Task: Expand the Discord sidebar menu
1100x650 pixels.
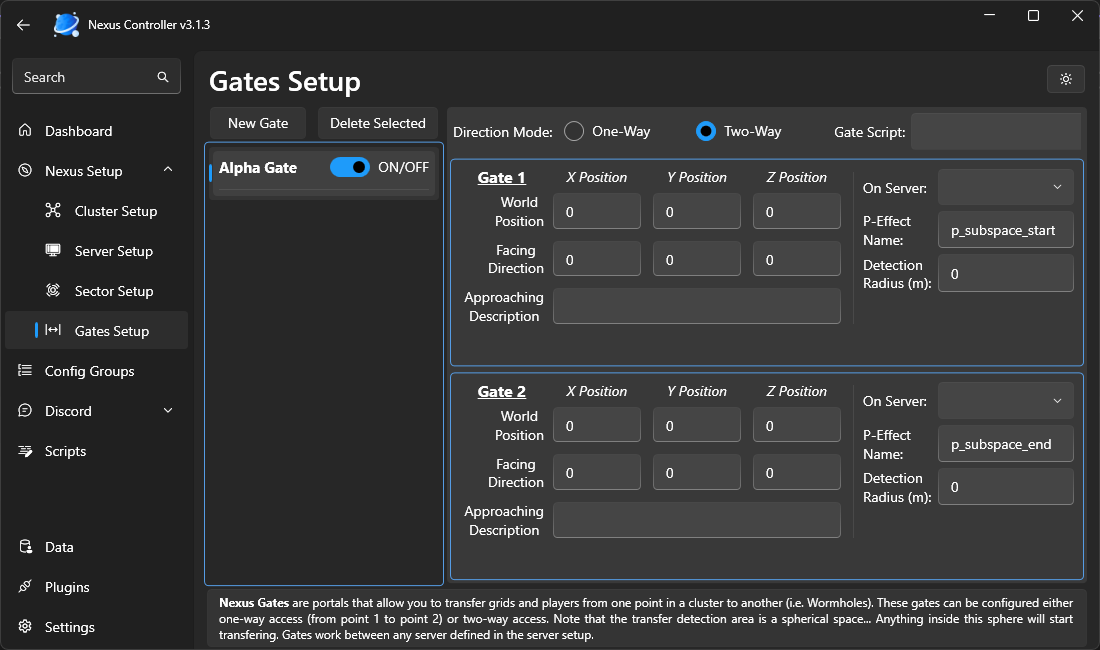Action: pyautogui.click(x=167, y=411)
